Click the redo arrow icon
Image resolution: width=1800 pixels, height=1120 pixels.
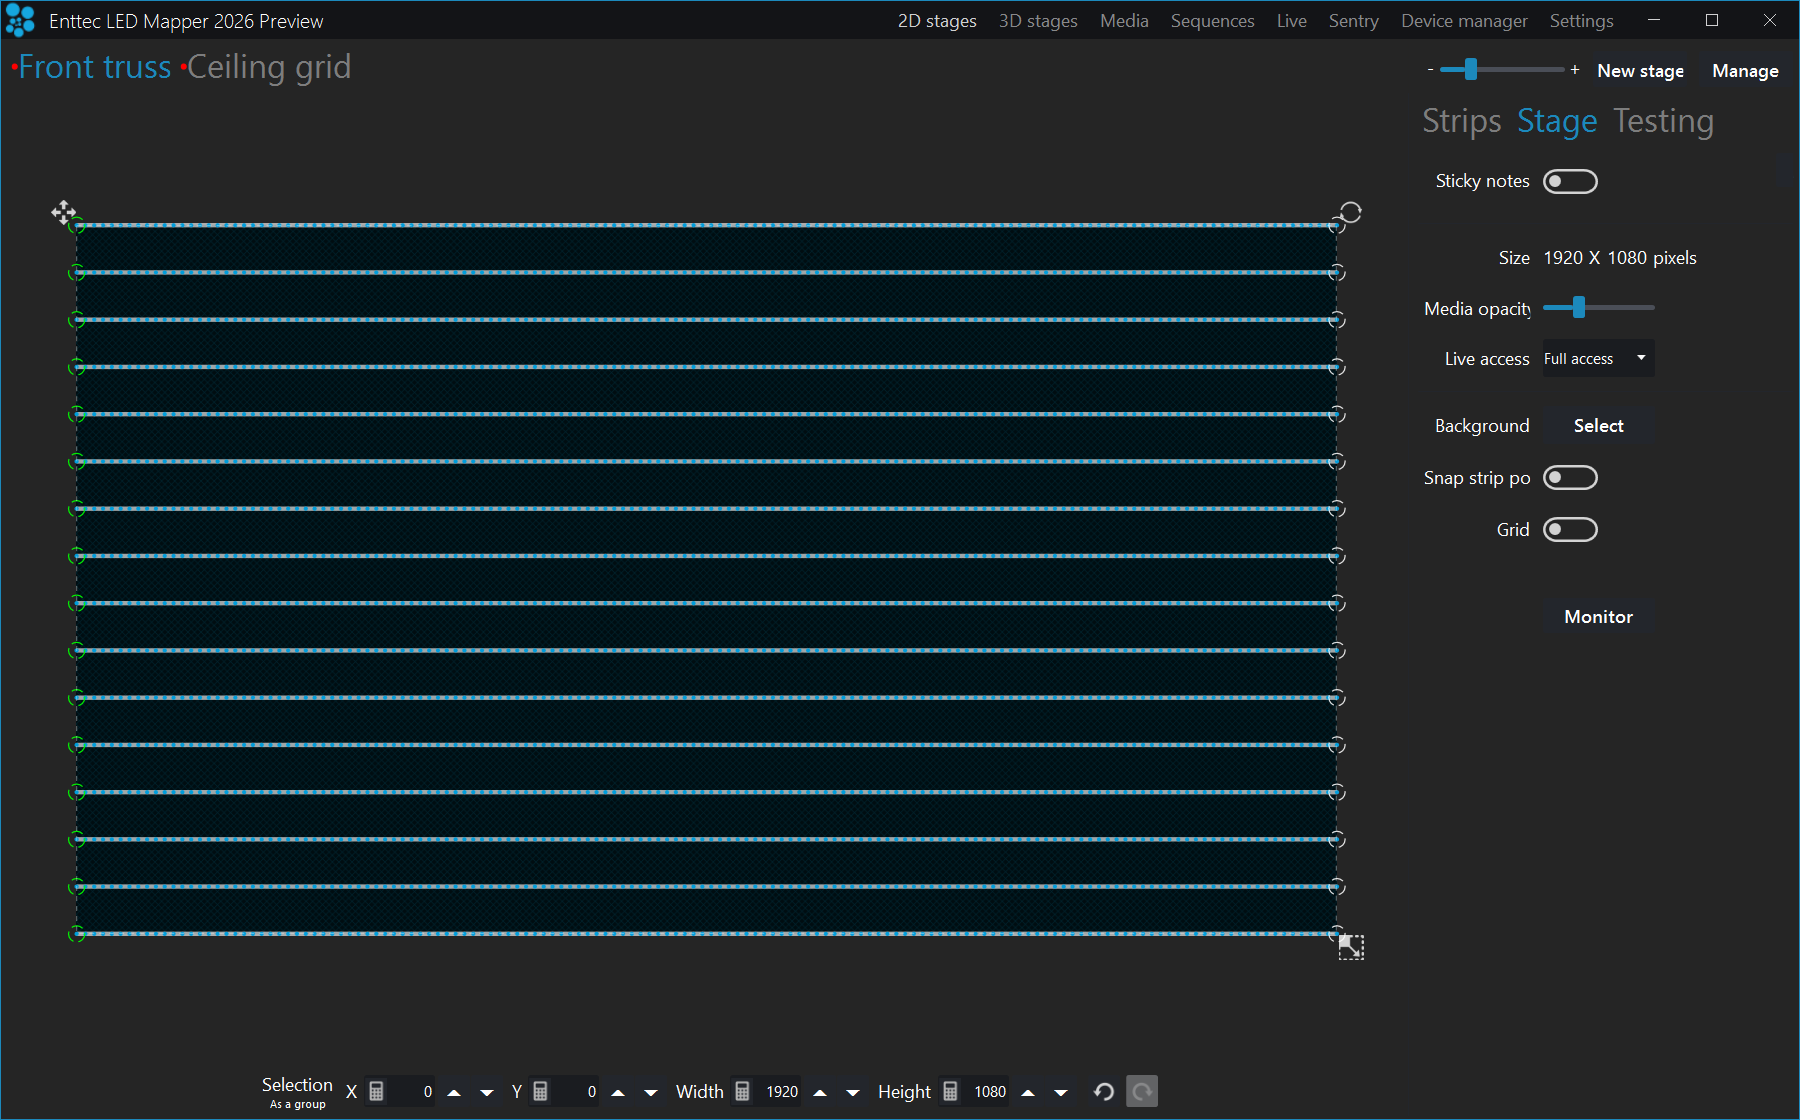pos(1142,1091)
